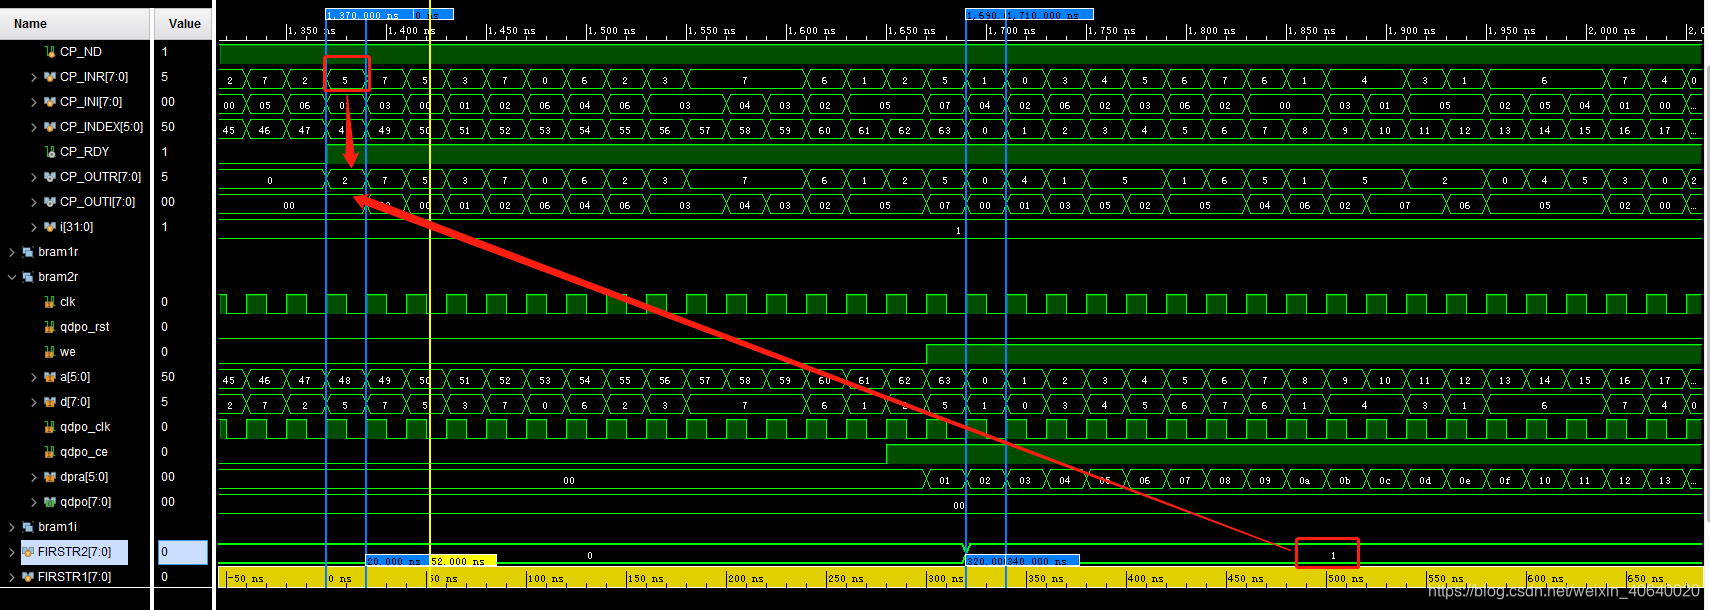Expand the CP_OUTI[7:0] bus
This screenshot has height=610, width=1710.
pos(34,202)
